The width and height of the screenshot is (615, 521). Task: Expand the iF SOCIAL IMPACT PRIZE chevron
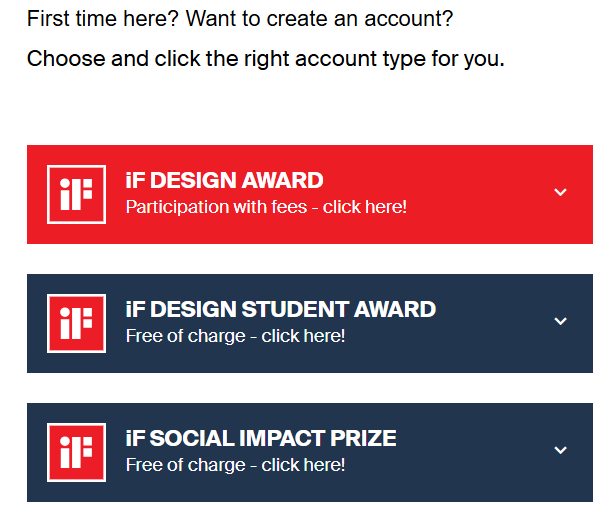(560, 450)
